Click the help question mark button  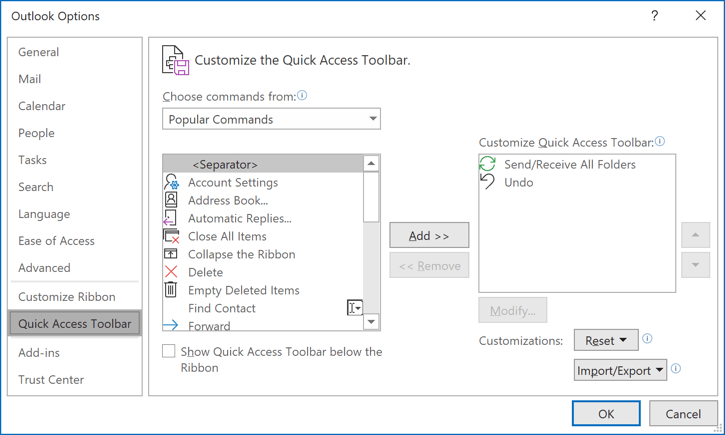pyautogui.click(x=654, y=16)
